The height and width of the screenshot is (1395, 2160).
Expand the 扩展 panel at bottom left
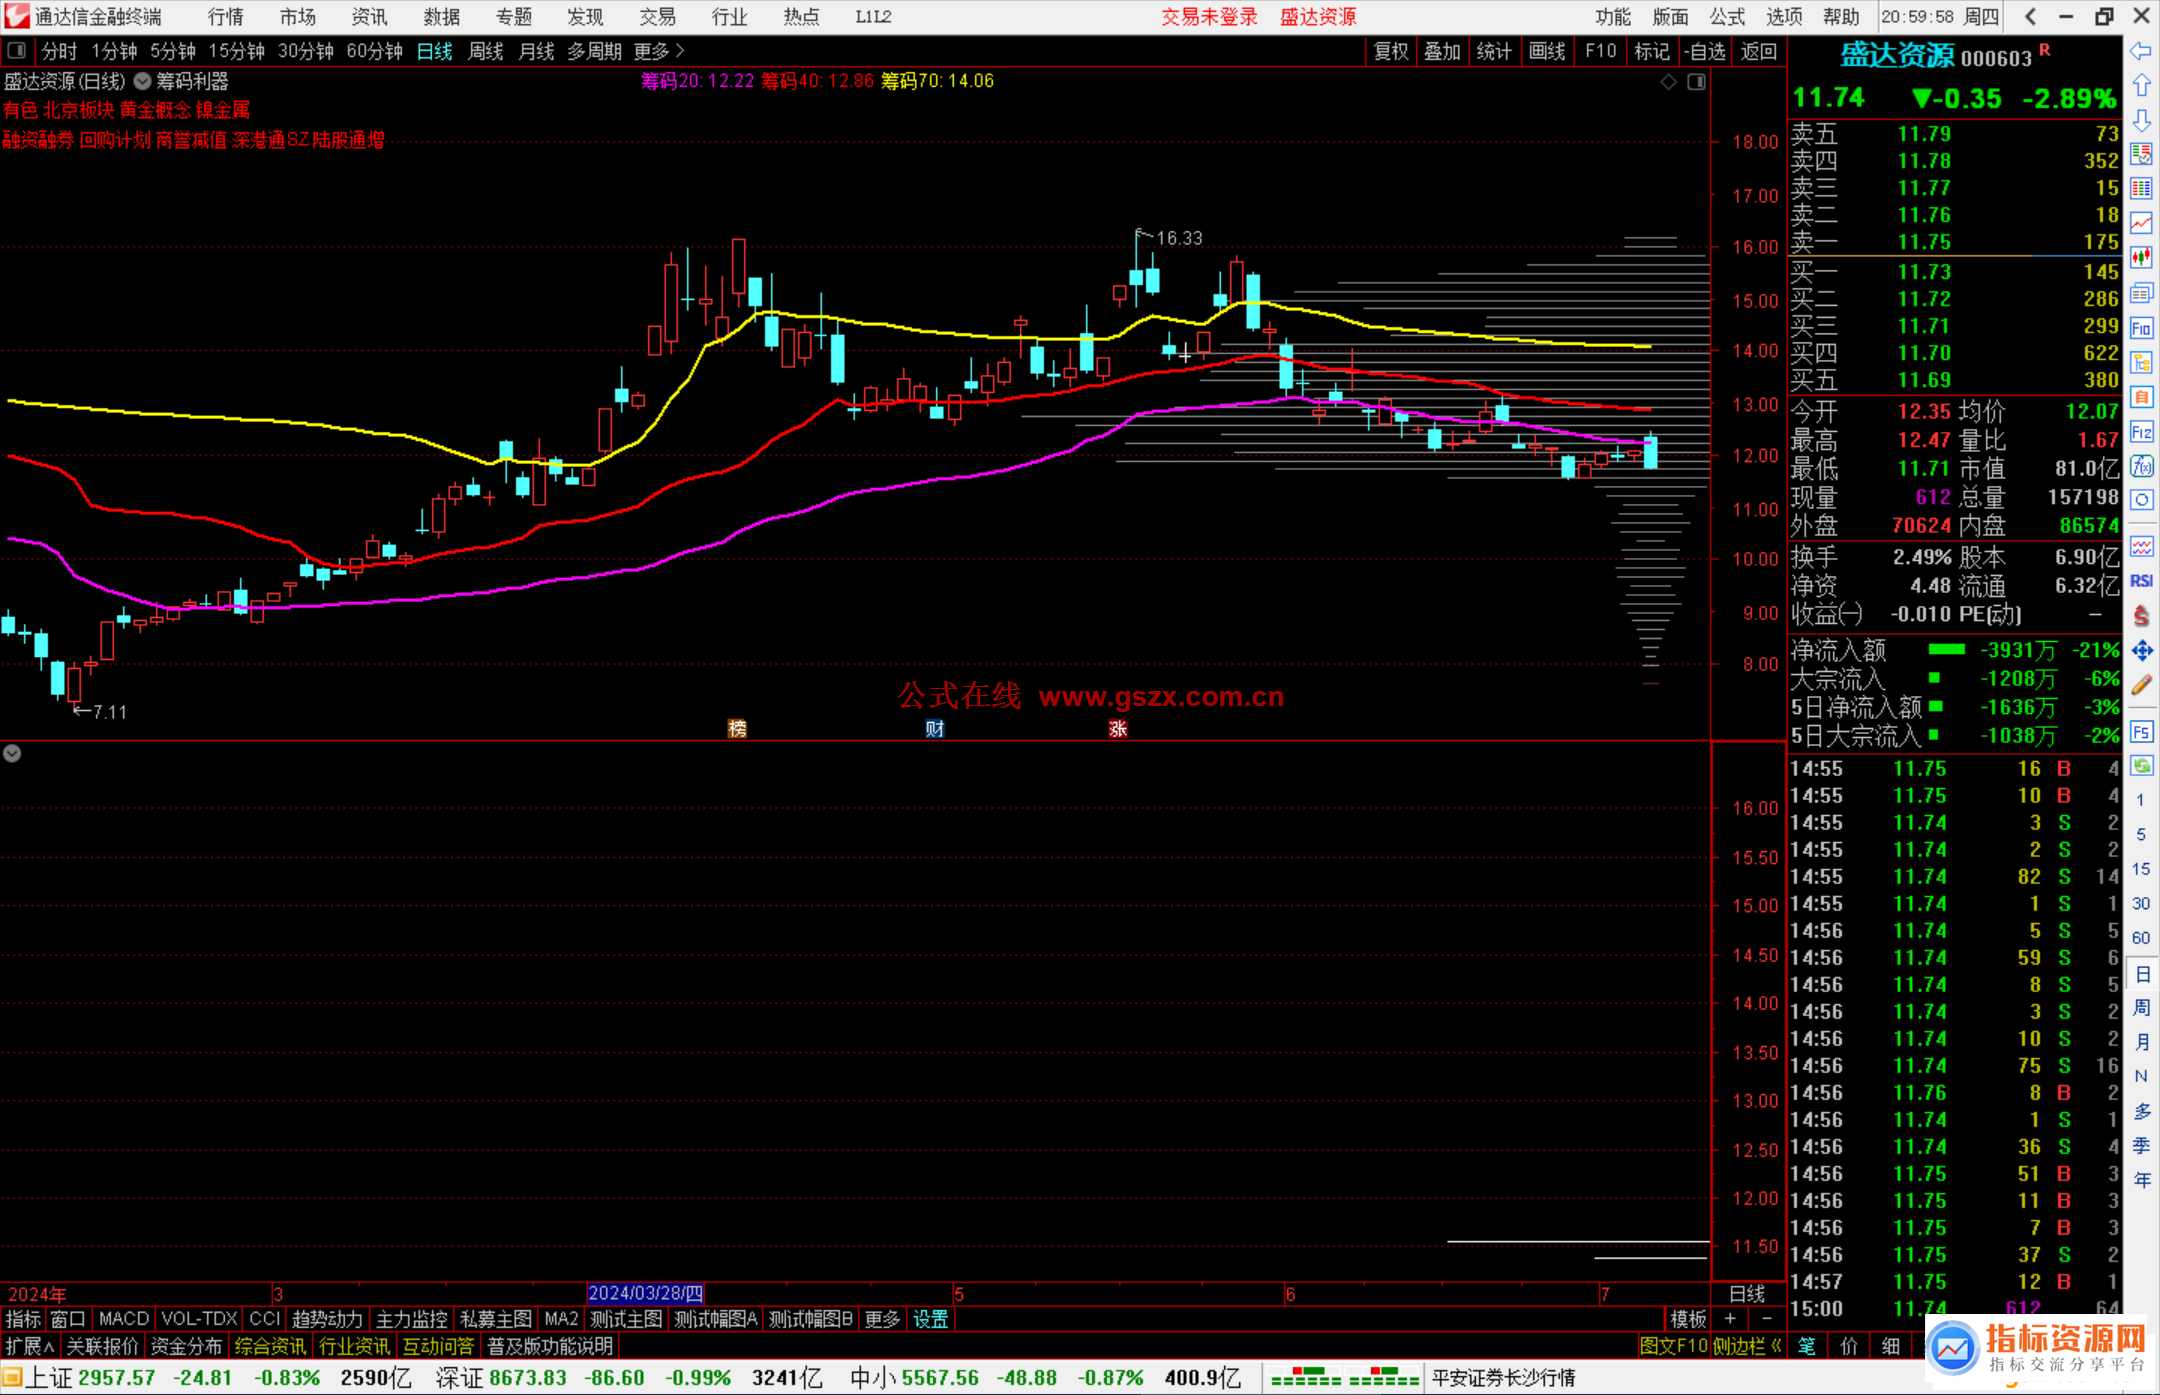pyautogui.click(x=29, y=1346)
